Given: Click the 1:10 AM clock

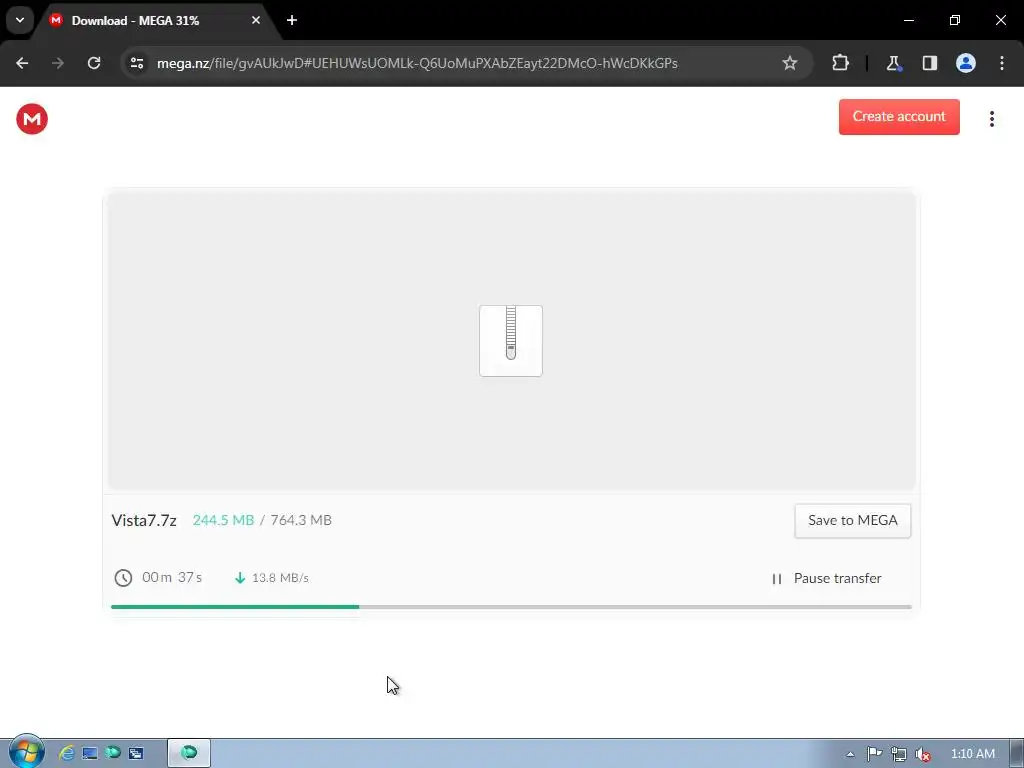Looking at the screenshot, I should tap(972, 754).
